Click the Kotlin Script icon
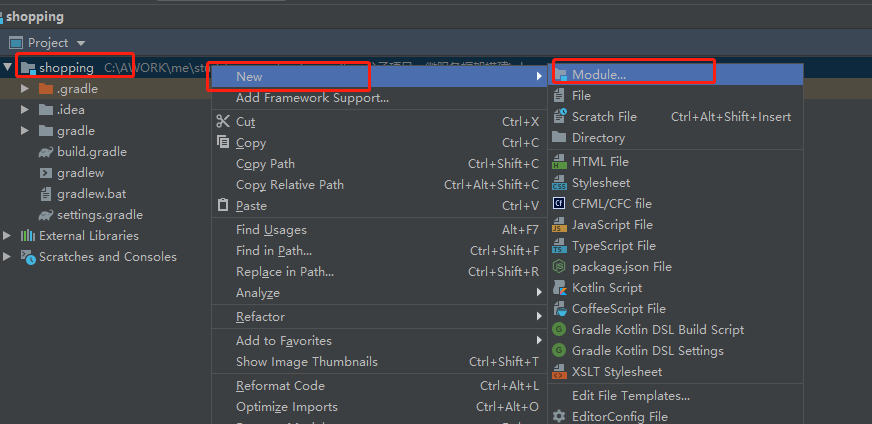The width and height of the screenshot is (872, 424). click(559, 288)
